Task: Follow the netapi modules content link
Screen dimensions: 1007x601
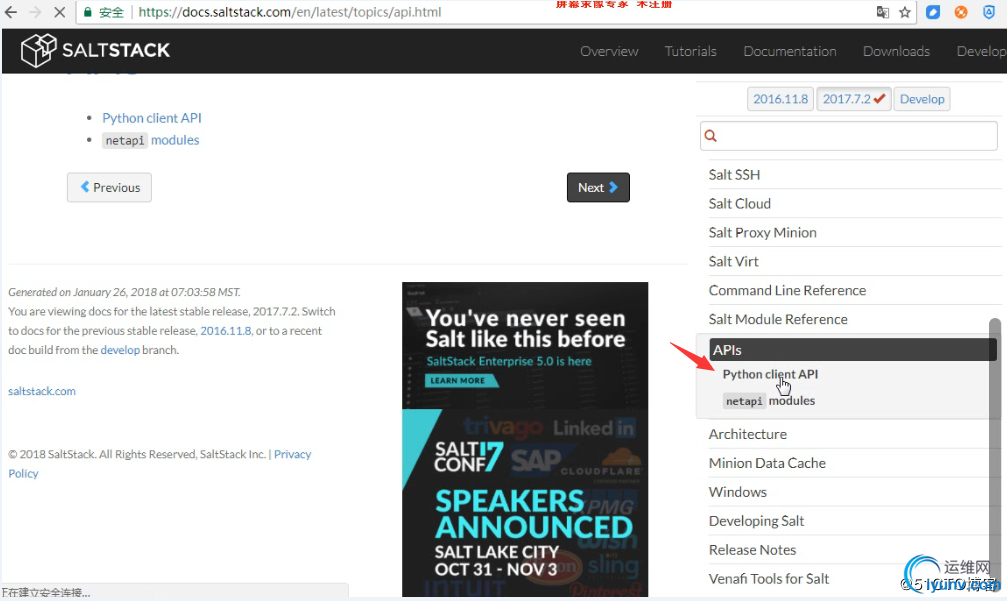Action: pyautogui.click(x=151, y=140)
